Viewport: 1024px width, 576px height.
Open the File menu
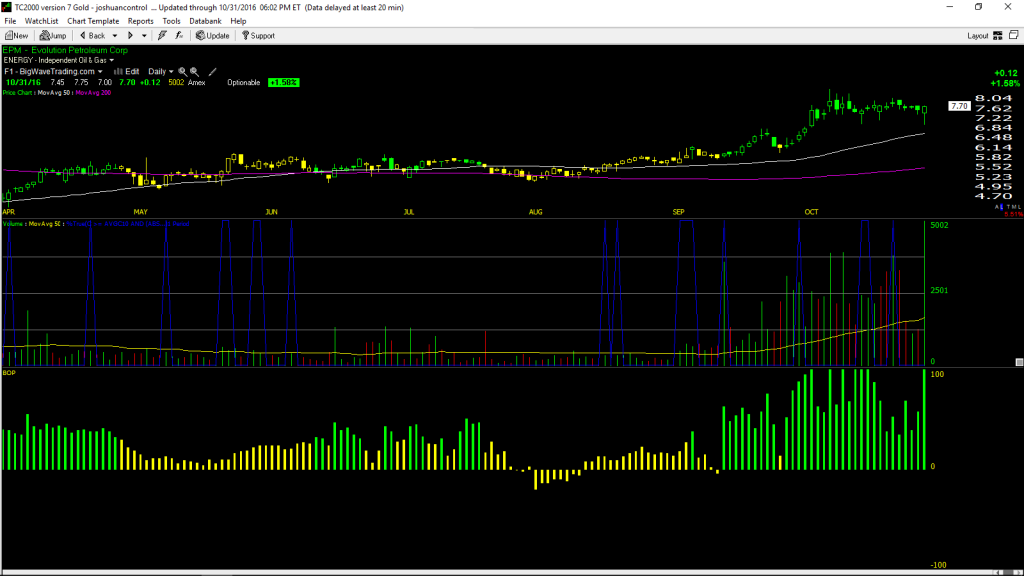point(10,21)
